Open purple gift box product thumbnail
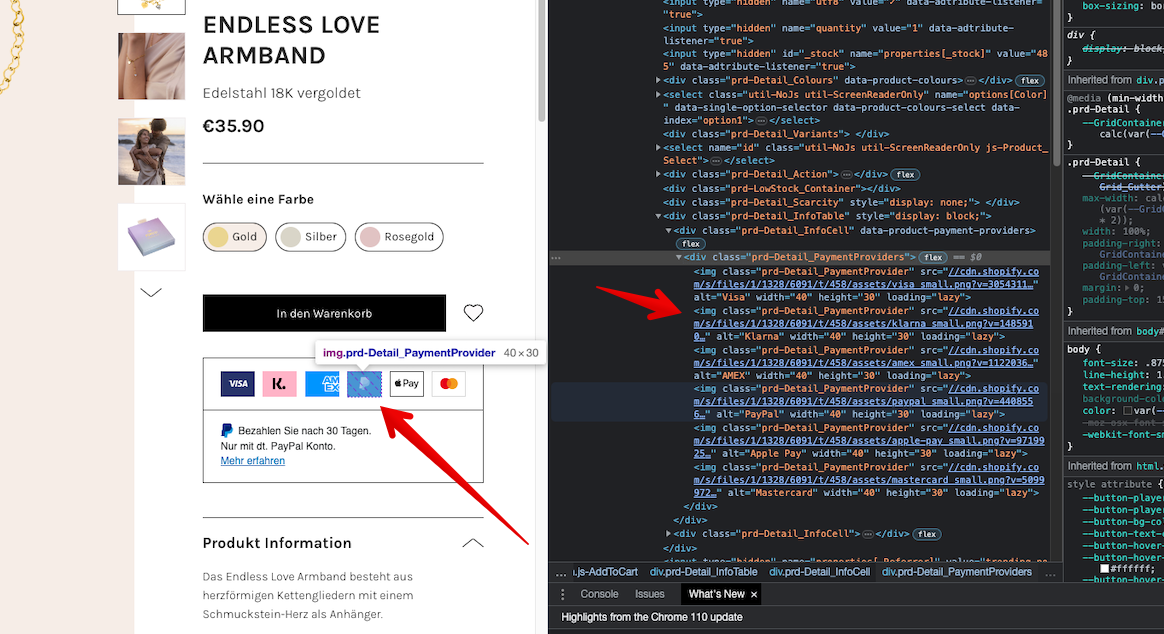This screenshot has width=1164, height=634. tap(151, 237)
